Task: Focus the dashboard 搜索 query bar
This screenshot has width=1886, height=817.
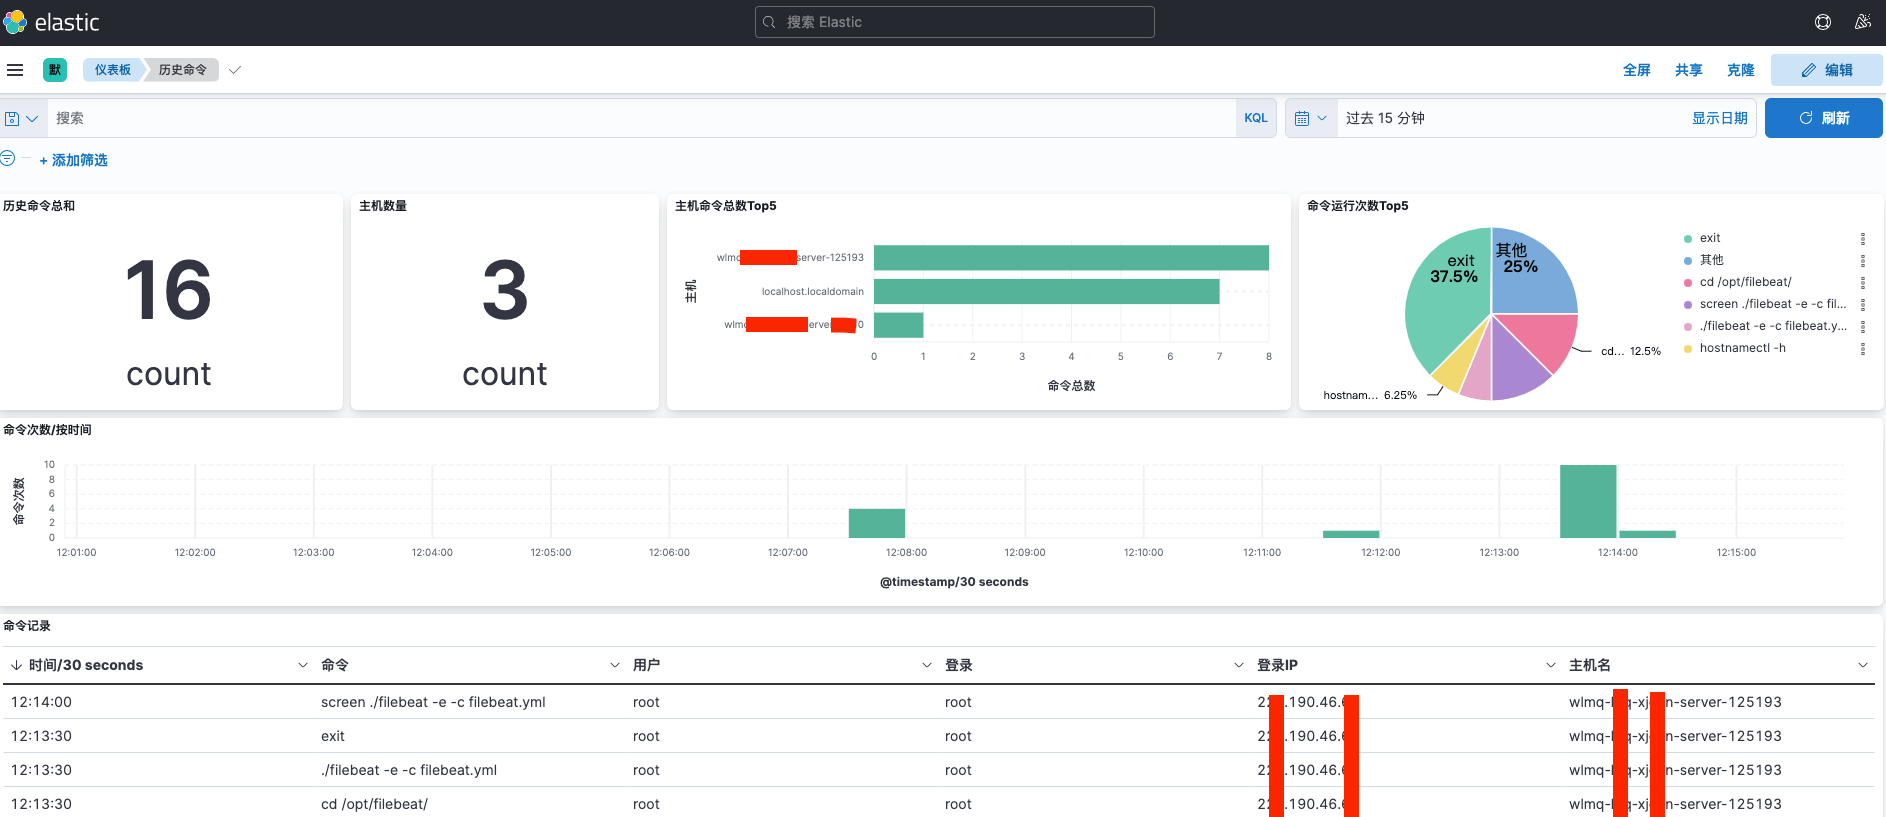Action: [640, 118]
